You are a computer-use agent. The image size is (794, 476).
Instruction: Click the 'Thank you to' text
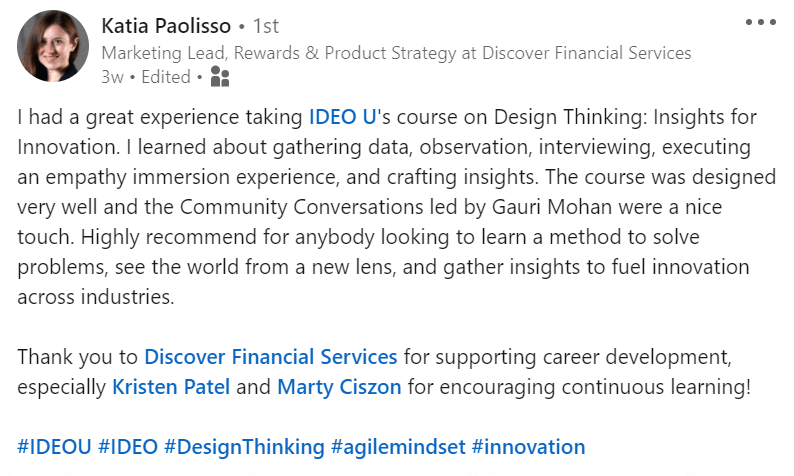pos(78,356)
